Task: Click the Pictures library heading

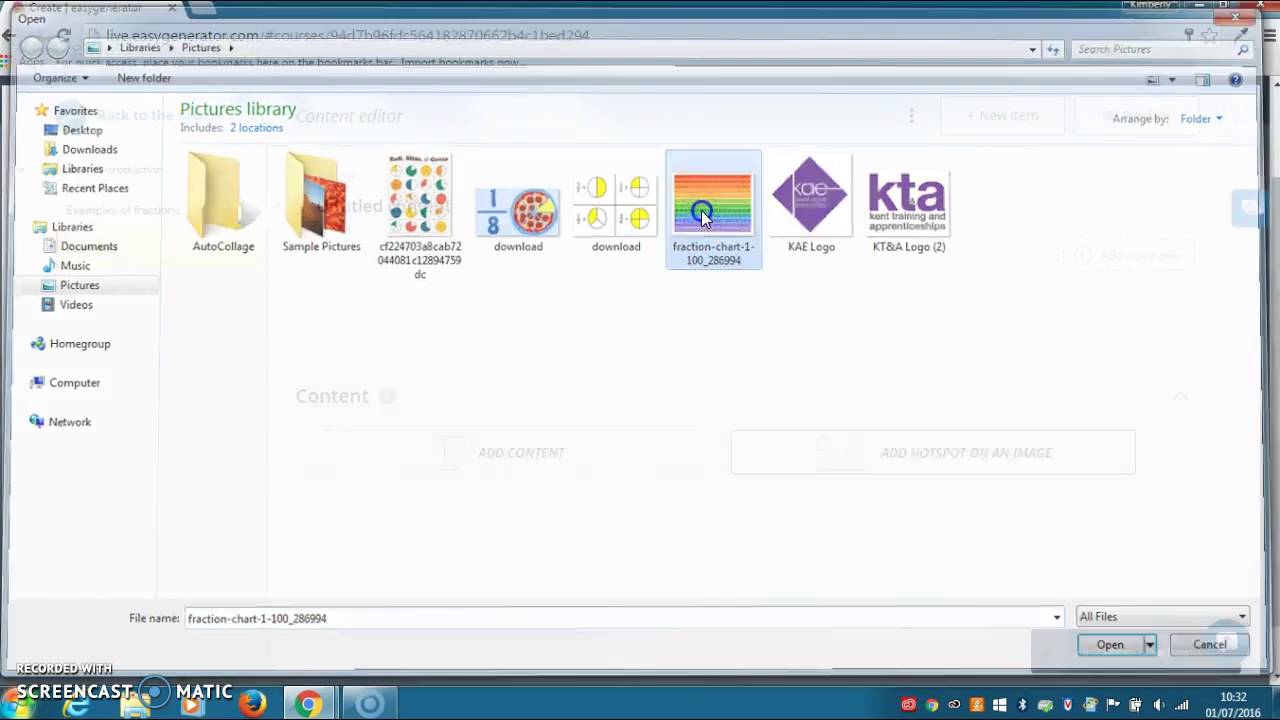Action: click(238, 109)
